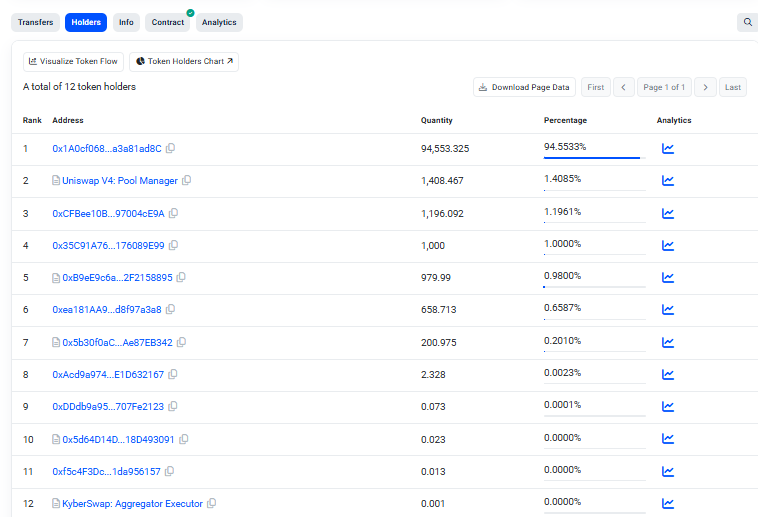
Task: View analytics icon for KyberSwap: Aggregator Executor
Action: tap(668, 503)
